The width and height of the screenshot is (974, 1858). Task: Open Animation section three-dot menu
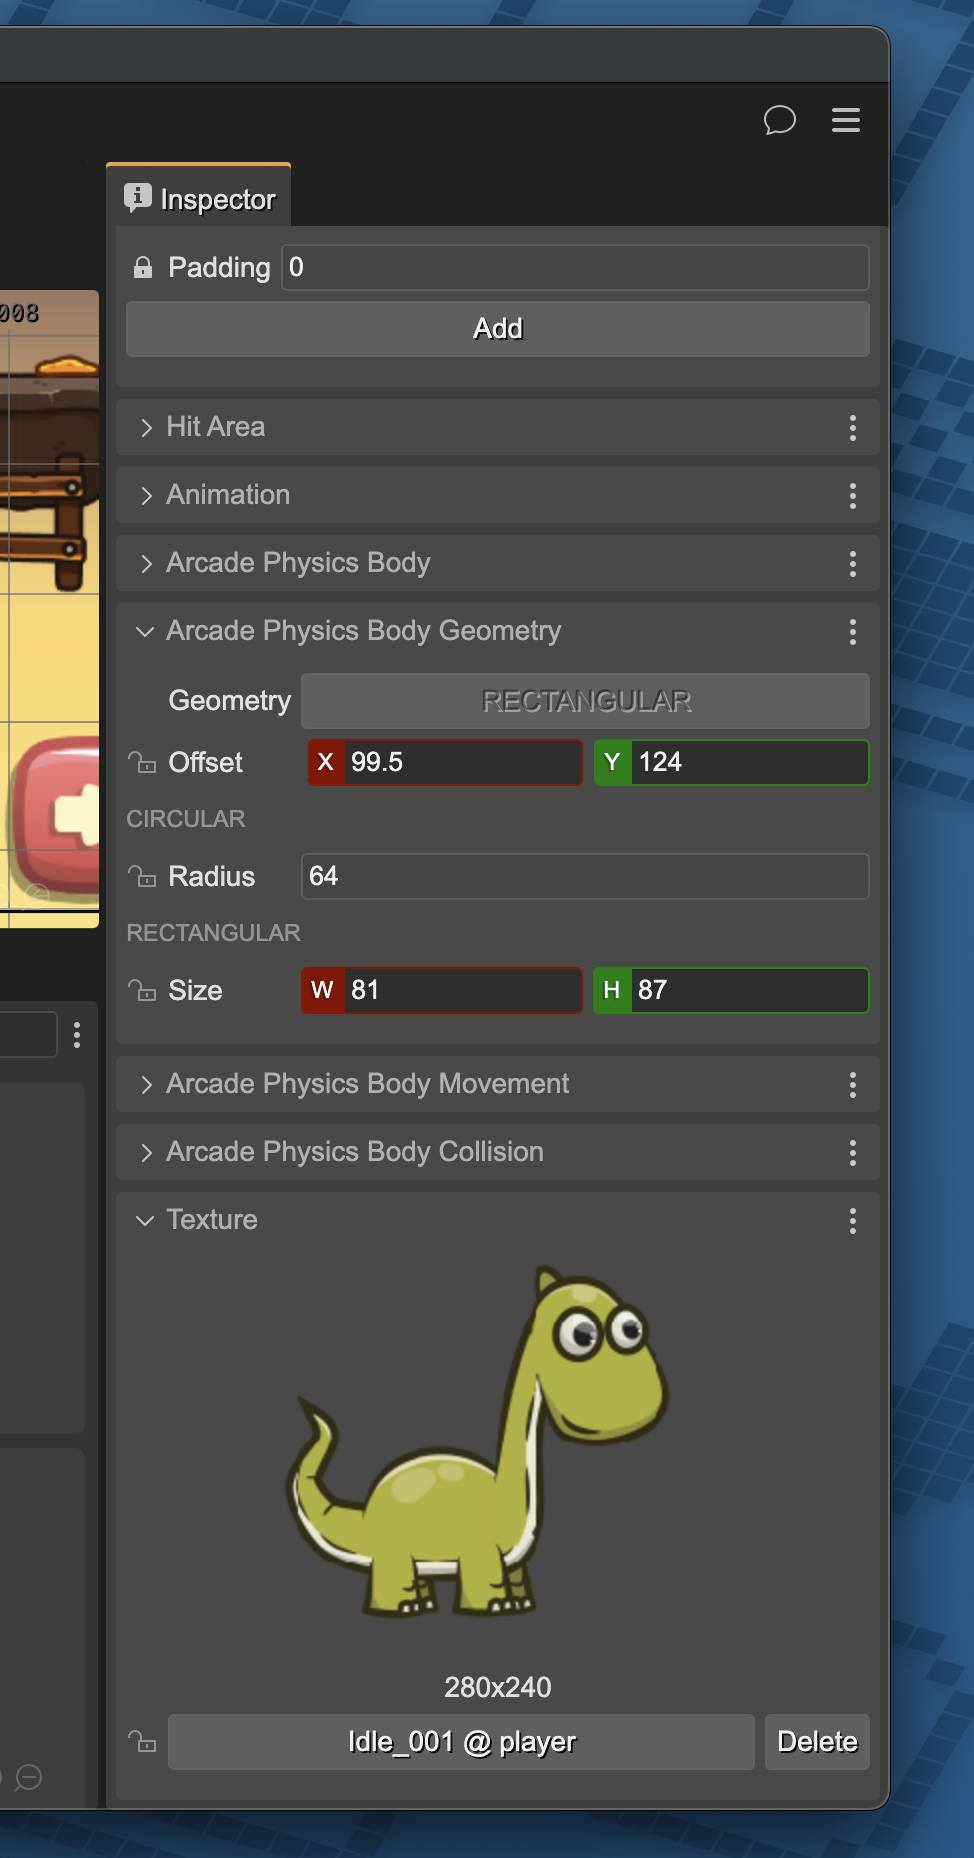point(852,496)
